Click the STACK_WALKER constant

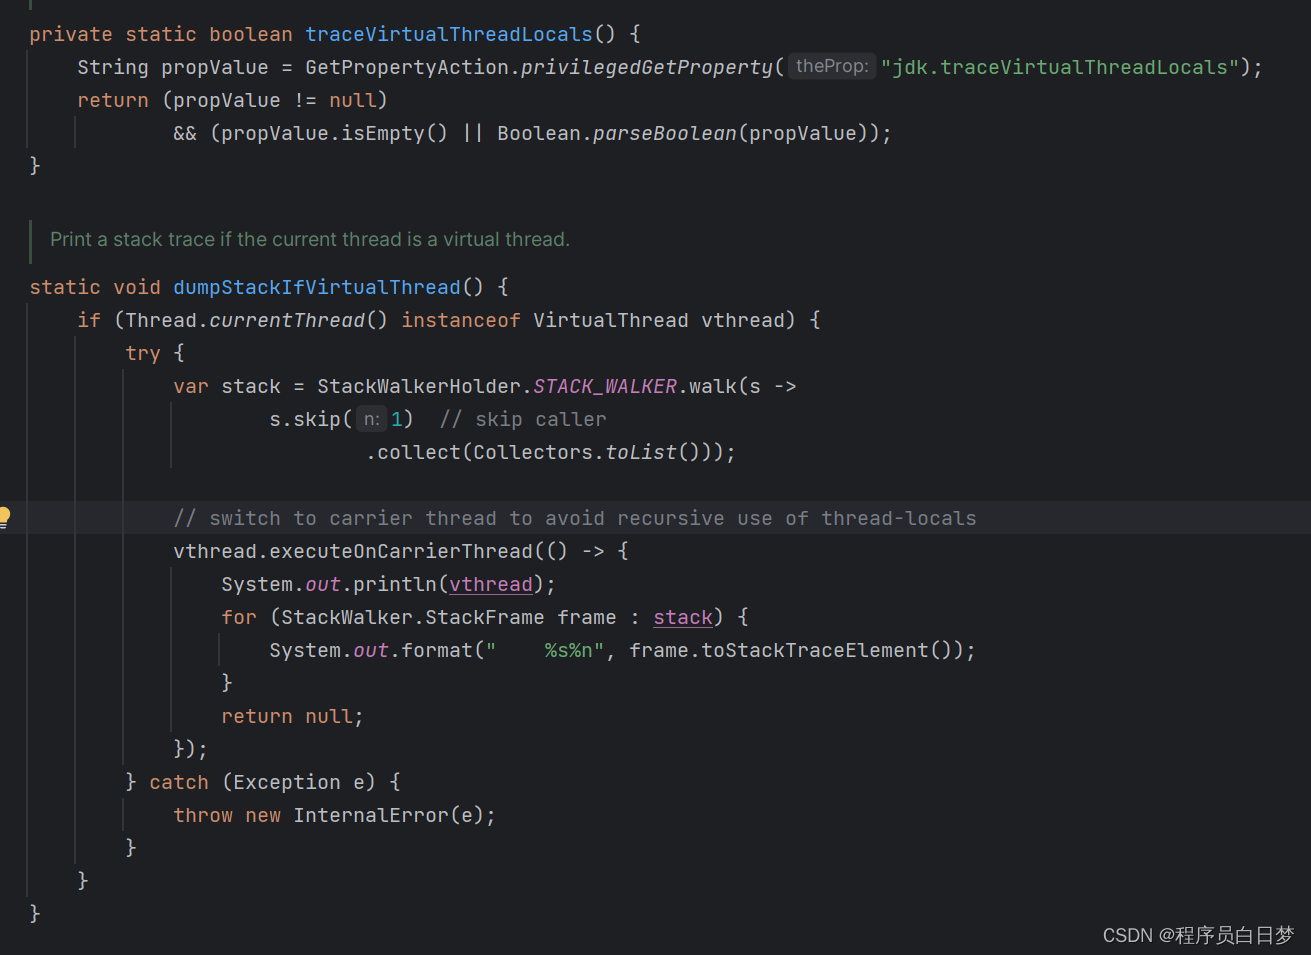(605, 386)
